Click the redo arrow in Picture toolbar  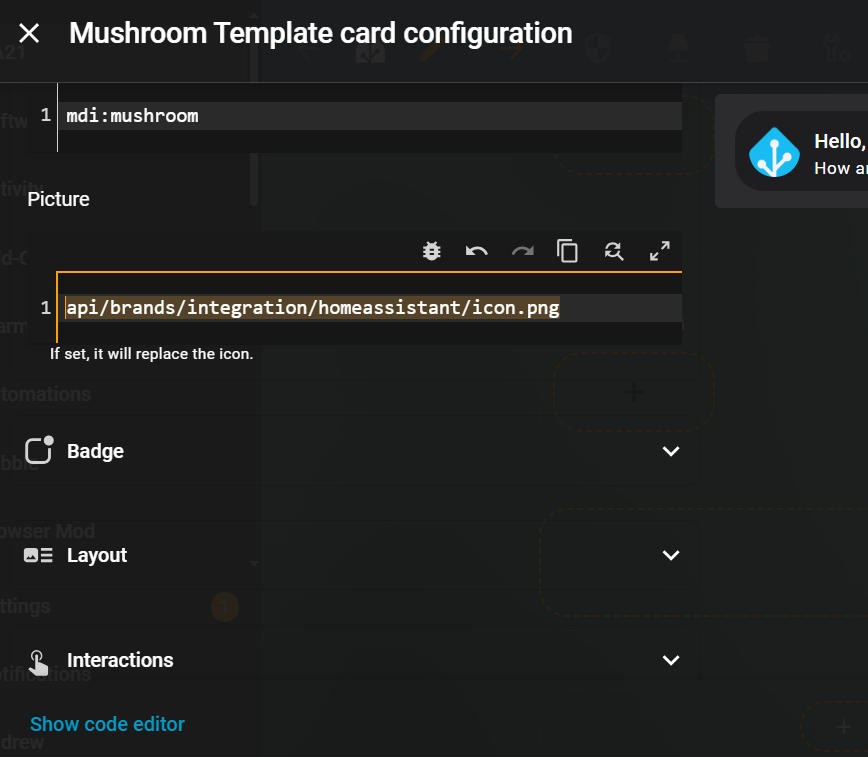522,251
